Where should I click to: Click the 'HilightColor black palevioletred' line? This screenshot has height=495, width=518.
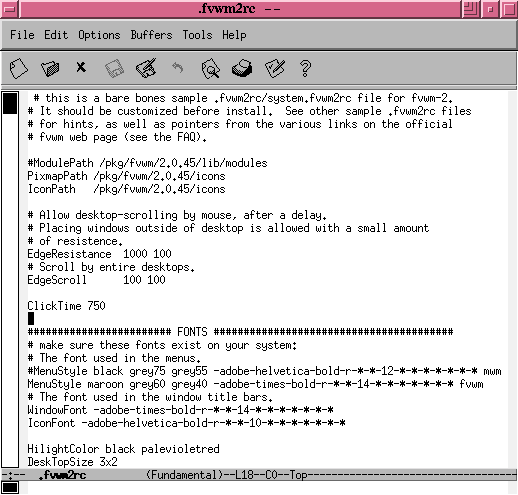coord(123,449)
